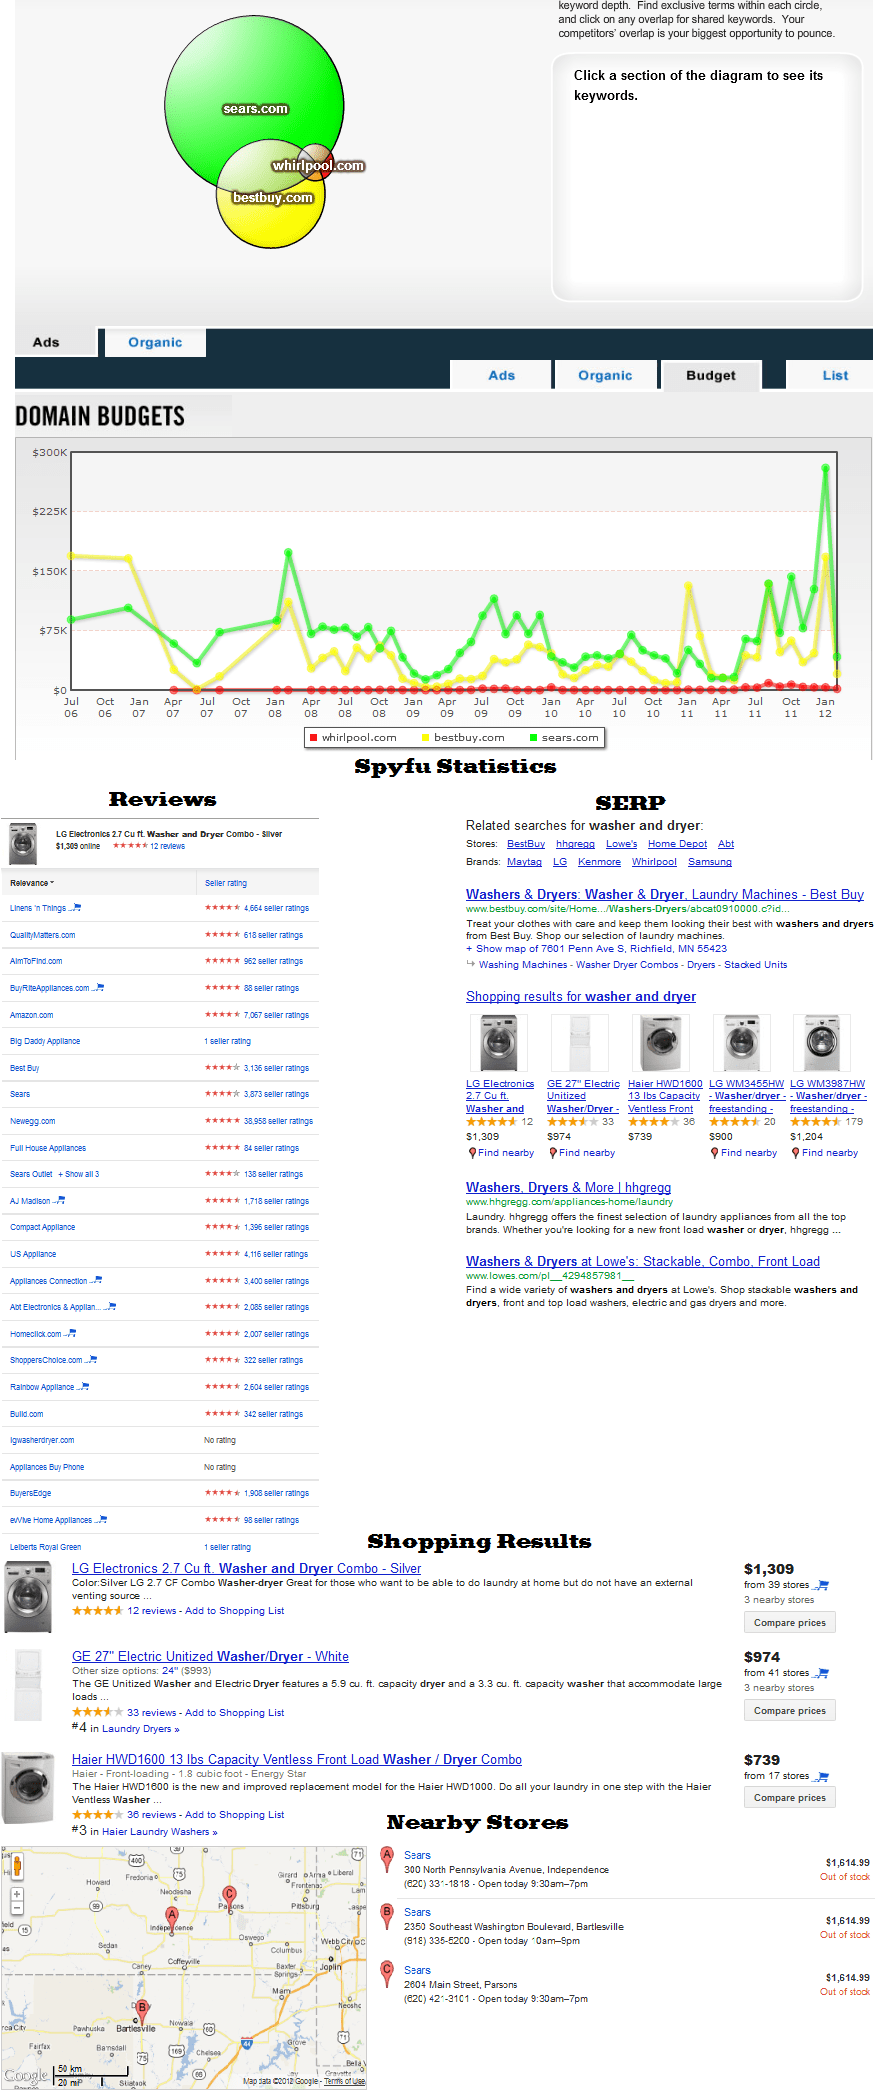This screenshot has width=876, height=2098.
Task: Click 'Terms of Use' on the map
Action: pyautogui.click(x=344, y=2081)
